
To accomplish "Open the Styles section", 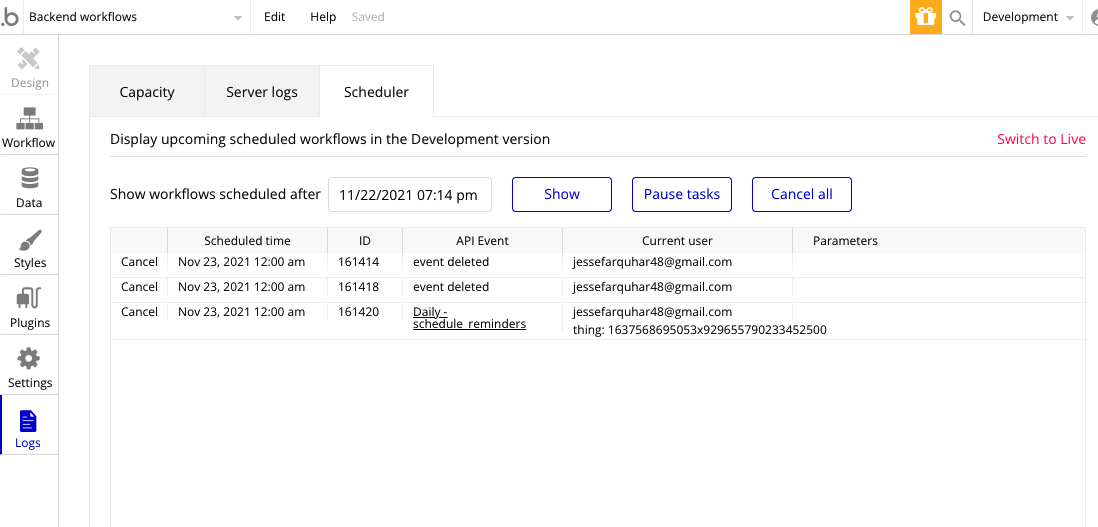I will (x=29, y=247).
